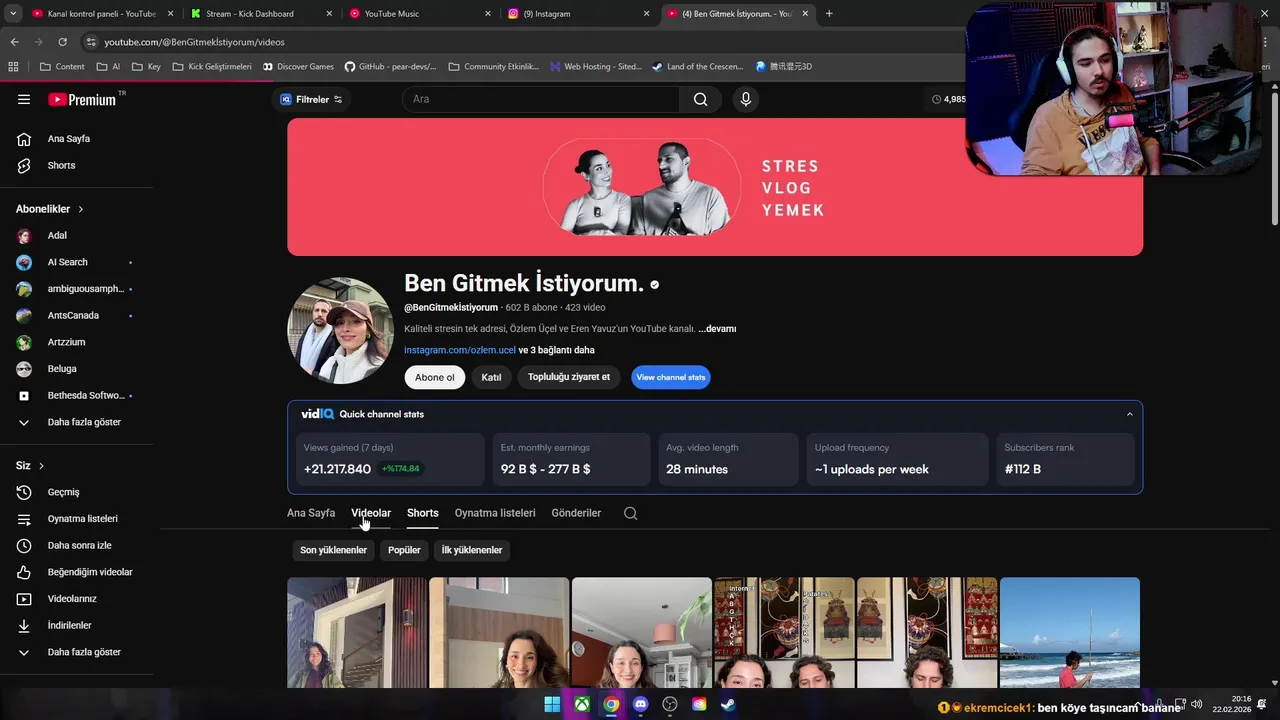Open a new browser tab

click(x=829, y=14)
